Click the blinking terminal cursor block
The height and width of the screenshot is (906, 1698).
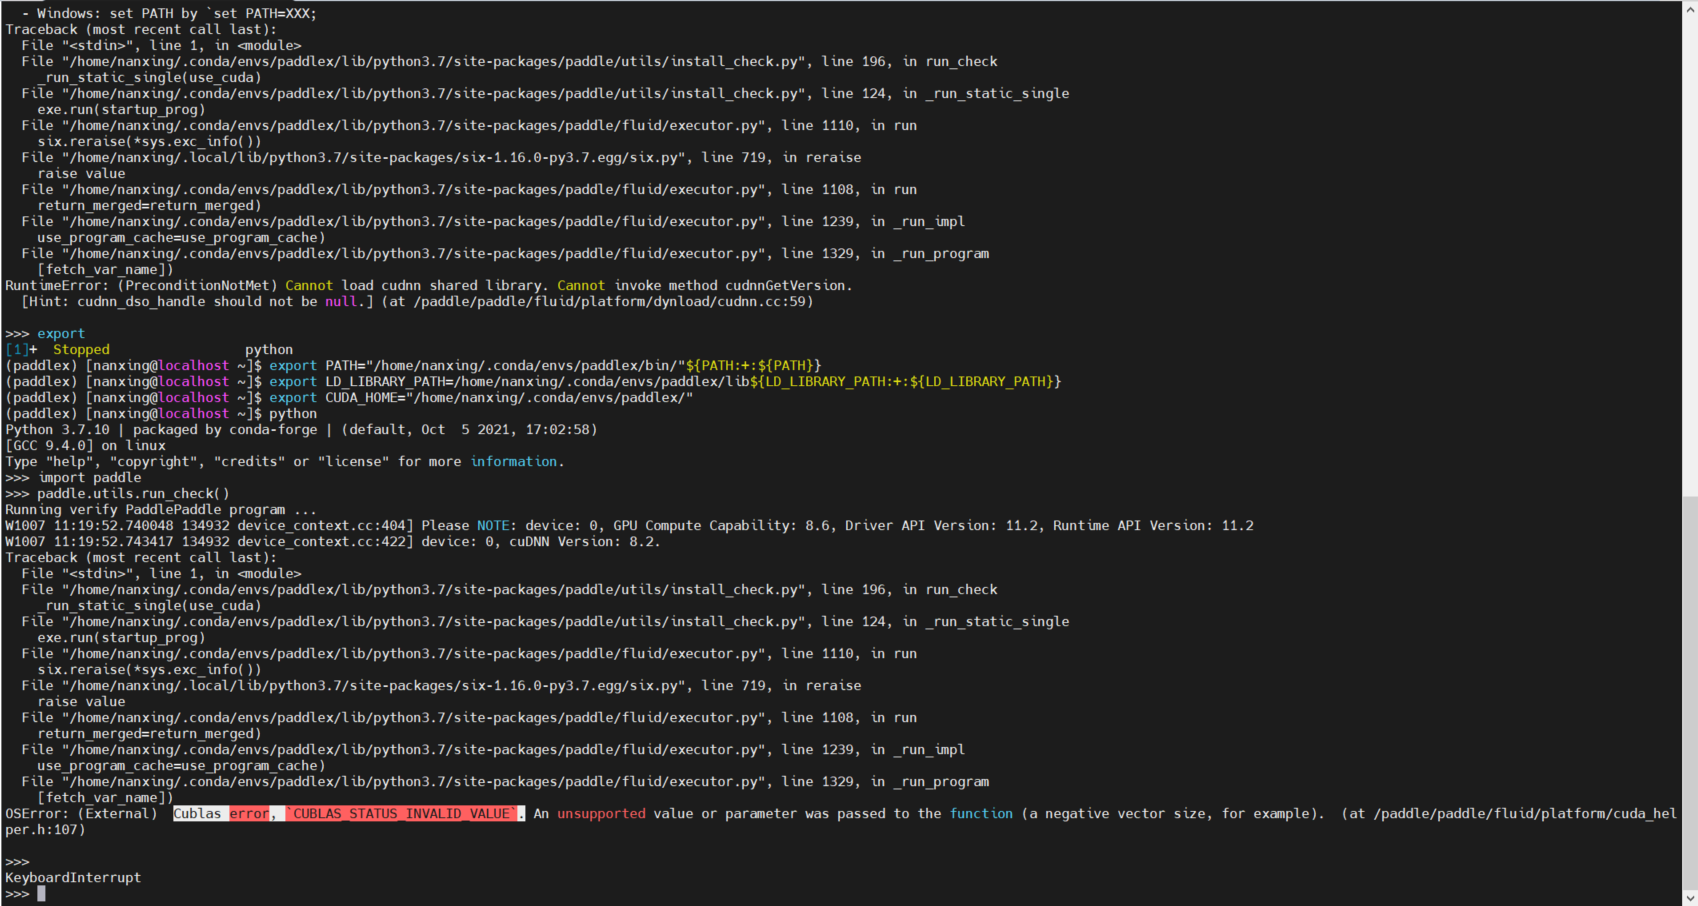pyautogui.click(x=40, y=893)
